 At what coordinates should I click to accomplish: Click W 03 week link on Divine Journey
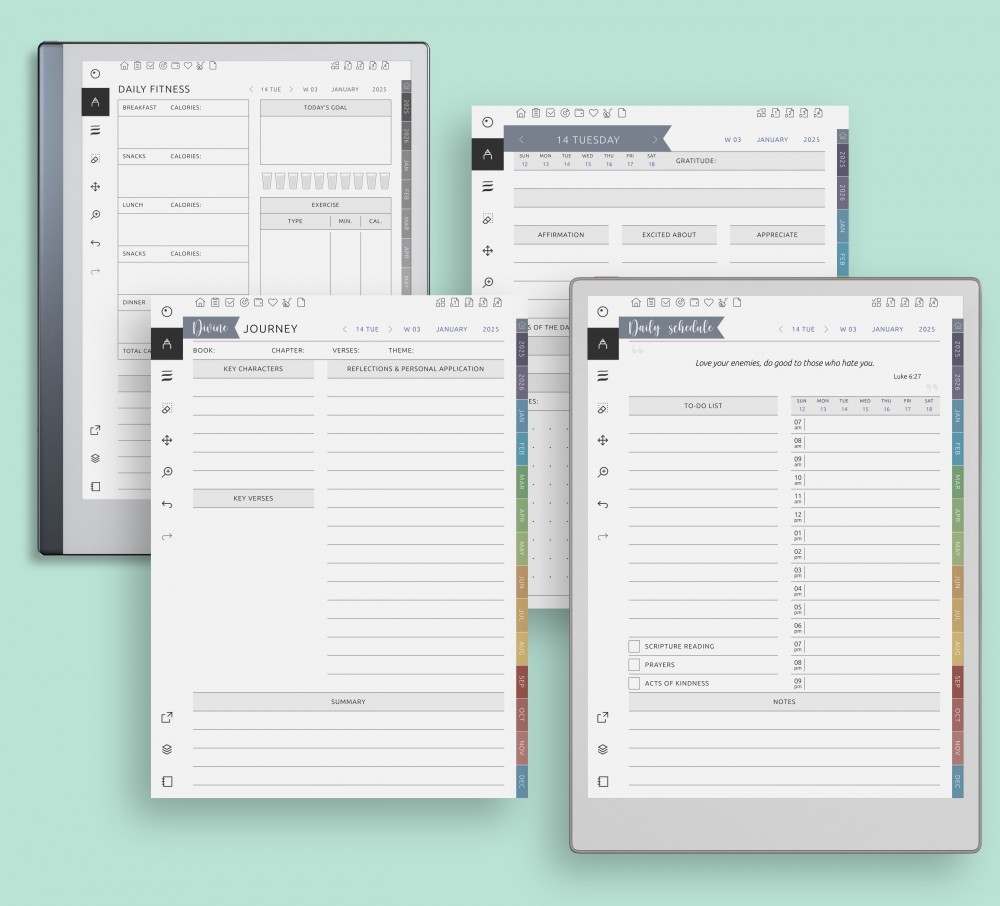tap(411, 329)
